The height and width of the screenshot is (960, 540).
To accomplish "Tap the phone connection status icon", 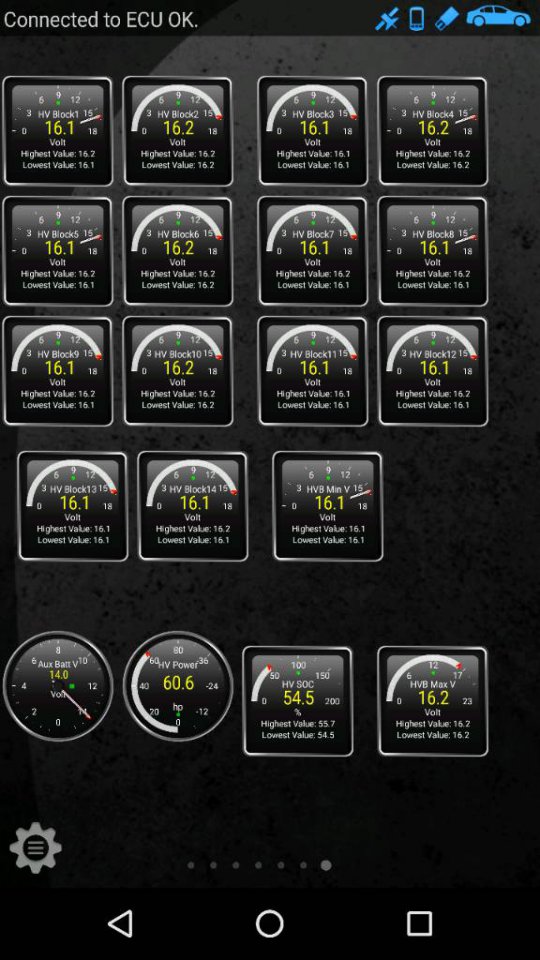I will click(417, 18).
